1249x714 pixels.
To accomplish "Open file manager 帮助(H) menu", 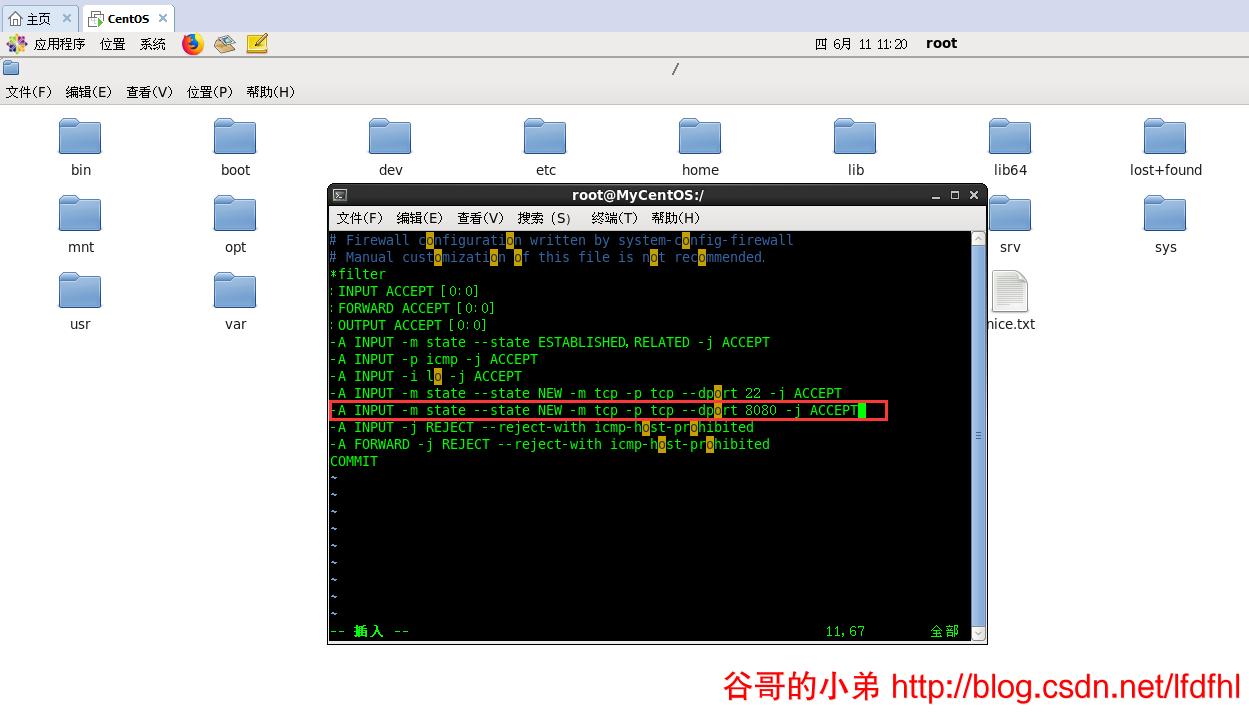I will tap(271, 92).
